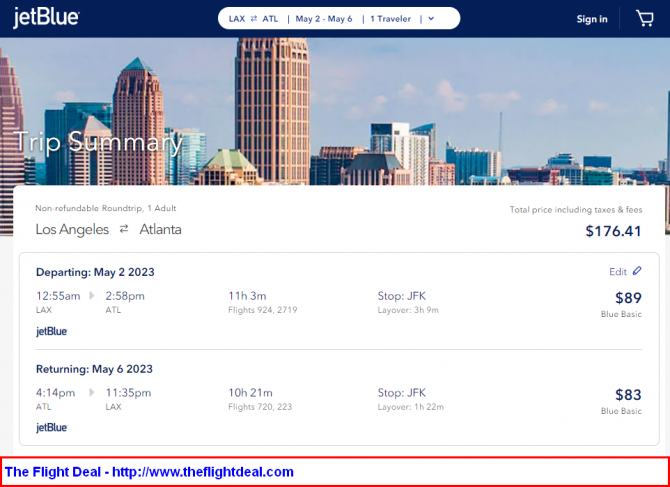670x487 pixels.
Task: Click the $89 departing fare
Action: tap(628, 298)
